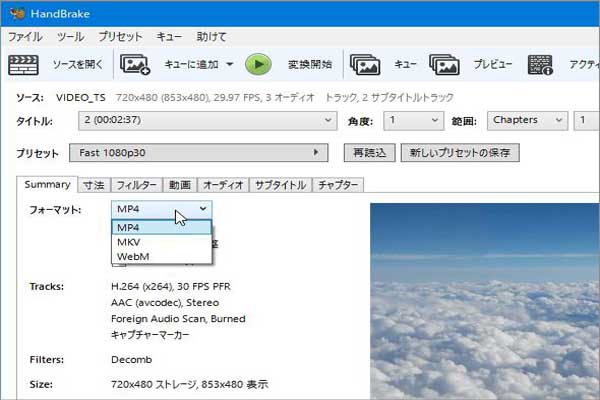Expand the Angle dropdown
Screen dimensions: 600x400
414,120
